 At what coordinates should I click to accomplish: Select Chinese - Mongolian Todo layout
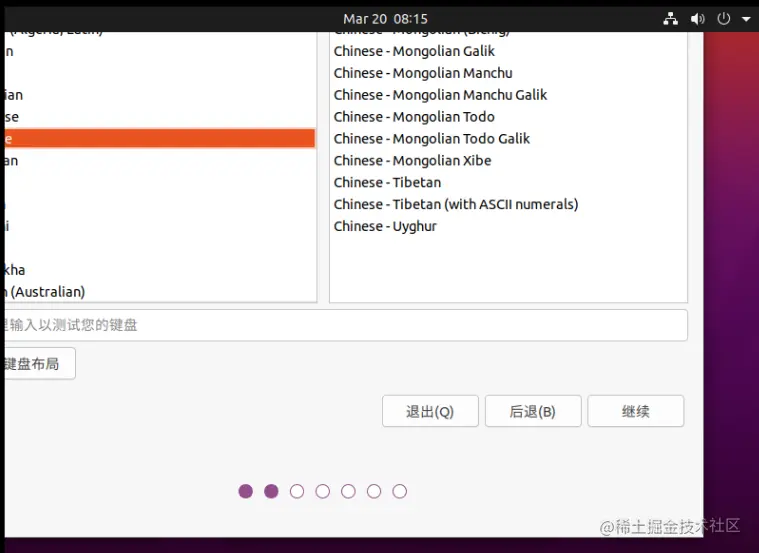(414, 117)
